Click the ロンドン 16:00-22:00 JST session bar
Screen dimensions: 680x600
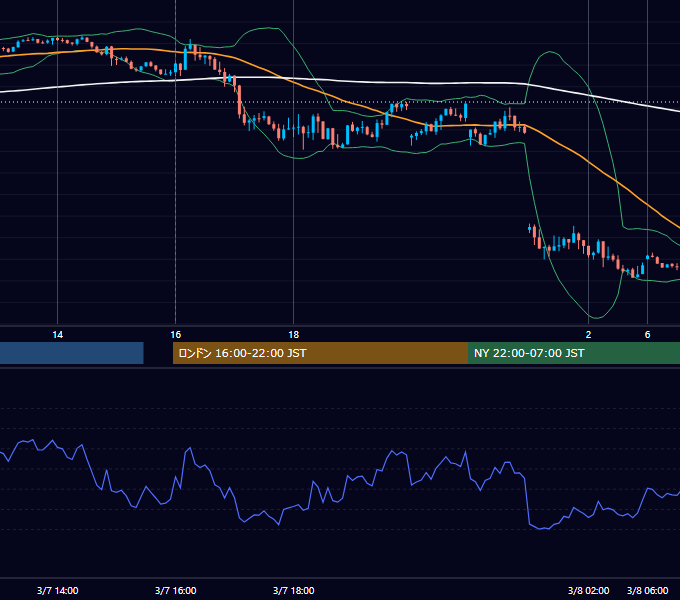coord(320,353)
